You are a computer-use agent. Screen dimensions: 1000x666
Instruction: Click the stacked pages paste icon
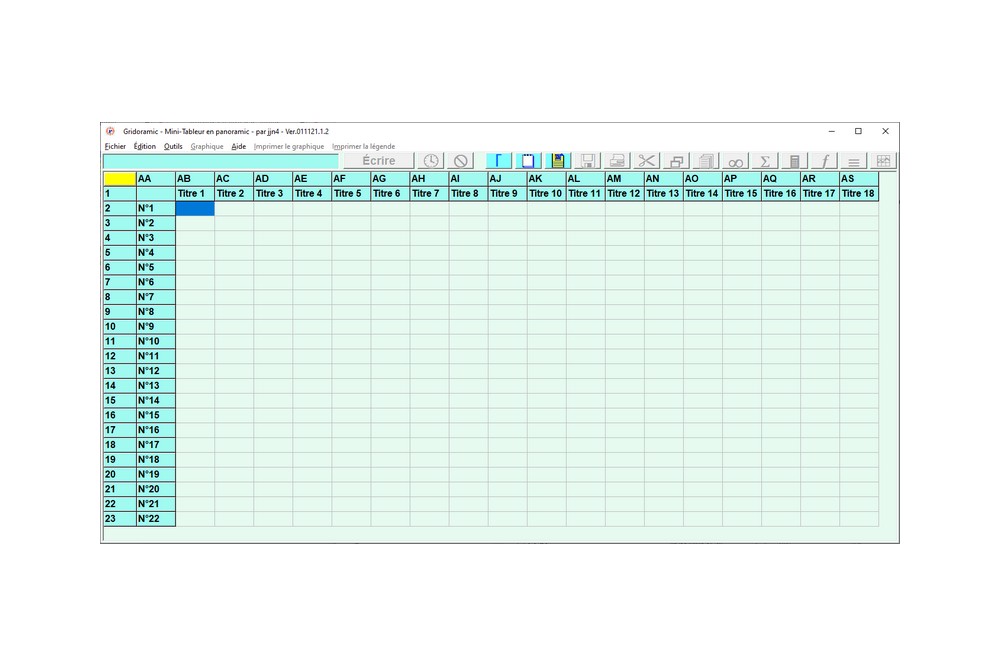[x=706, y=161]
